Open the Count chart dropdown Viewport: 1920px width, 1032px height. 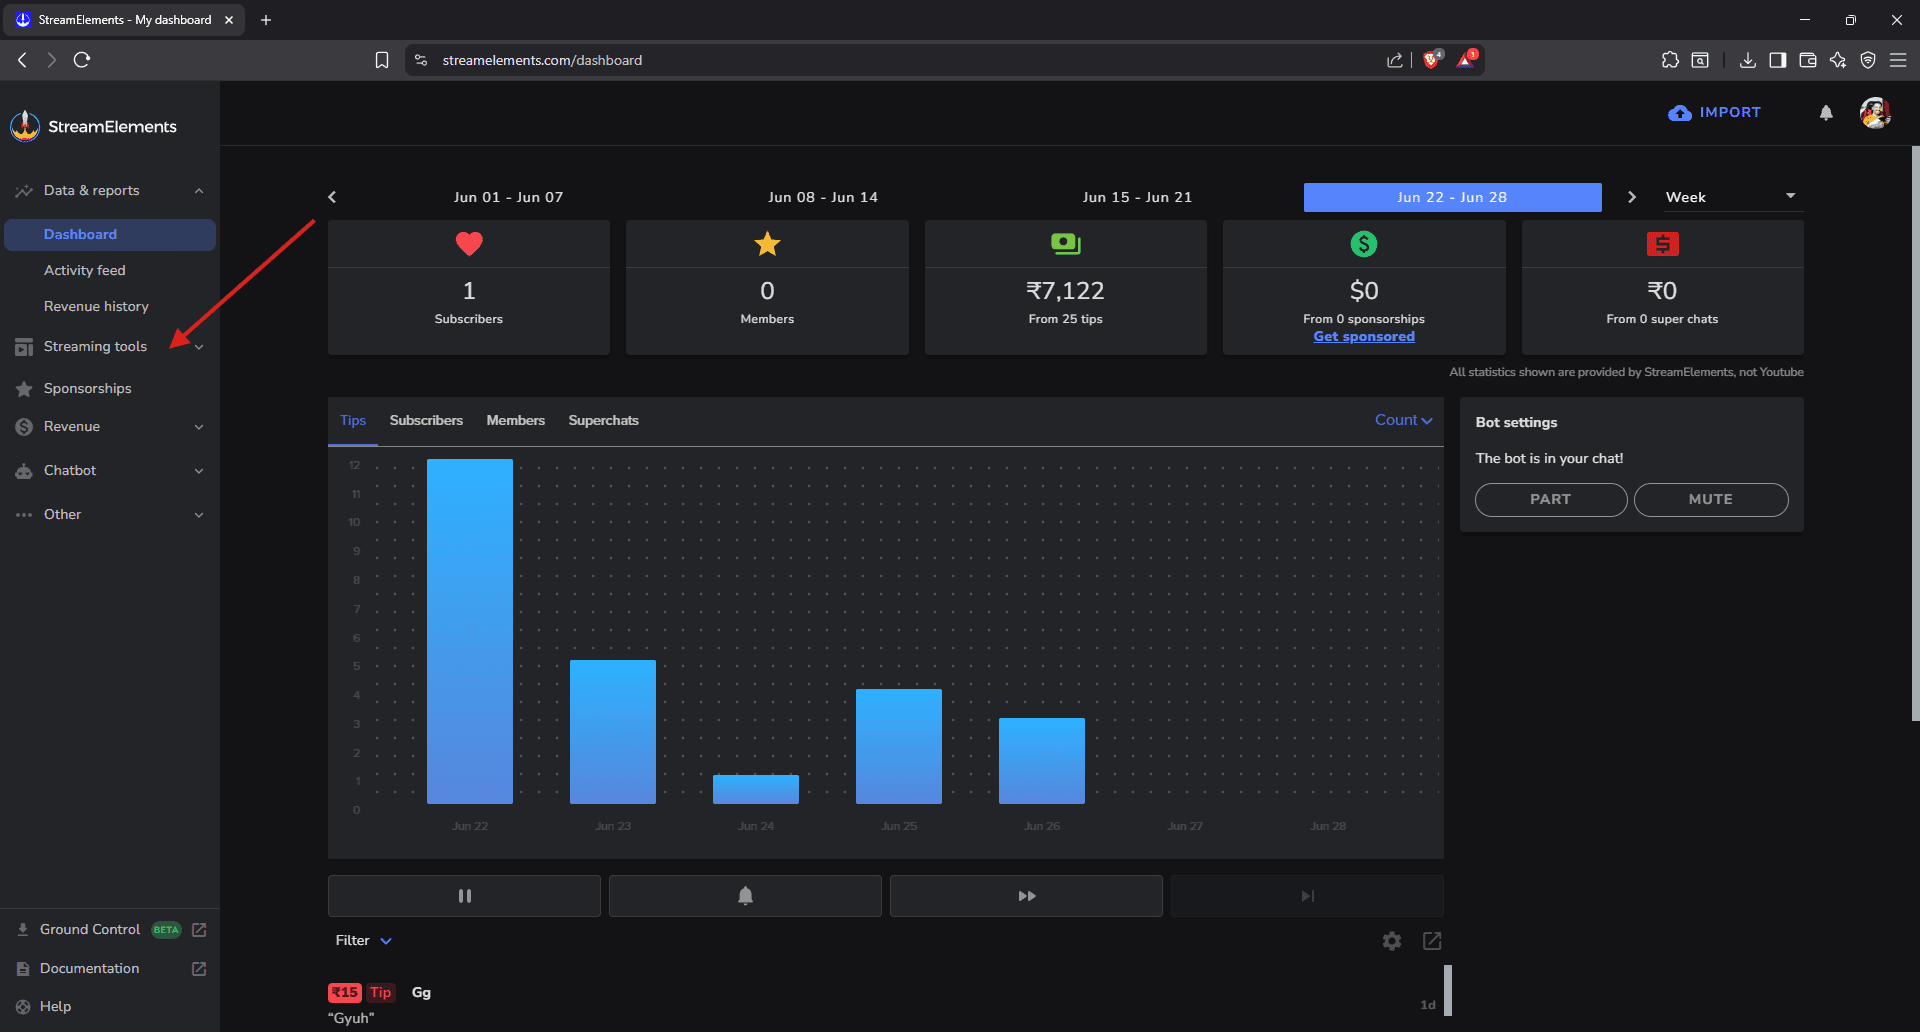(1403, 420)
